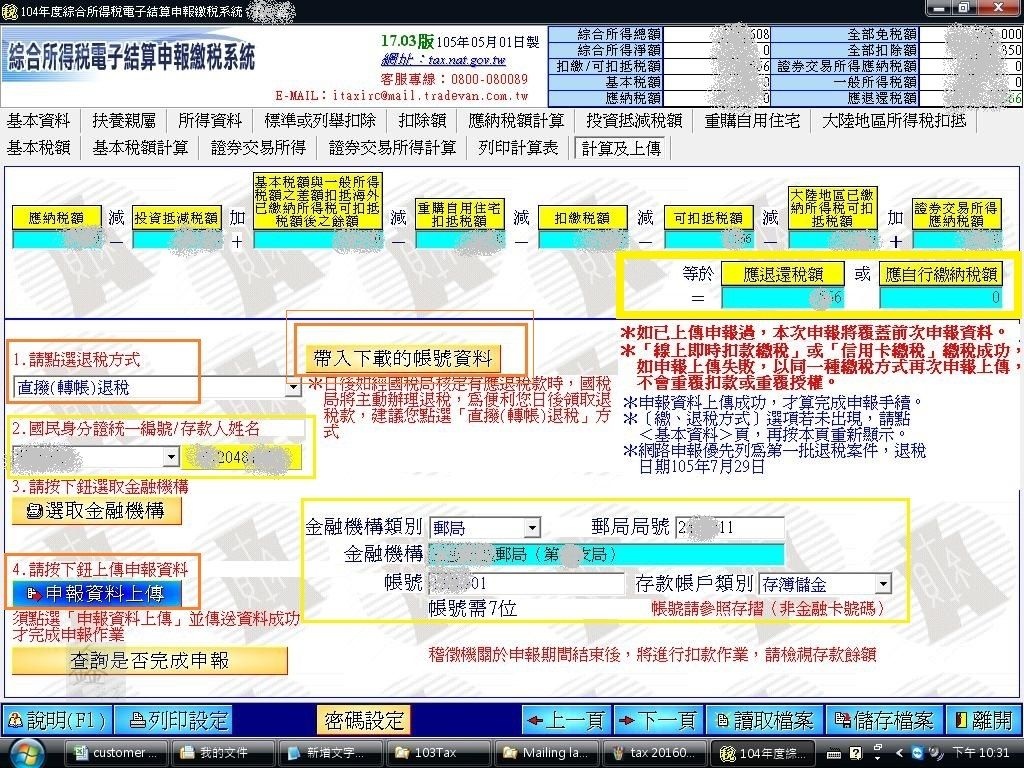
Task: Click the 存款人姓名 yellow field
Action: click(x=241, y=457)
